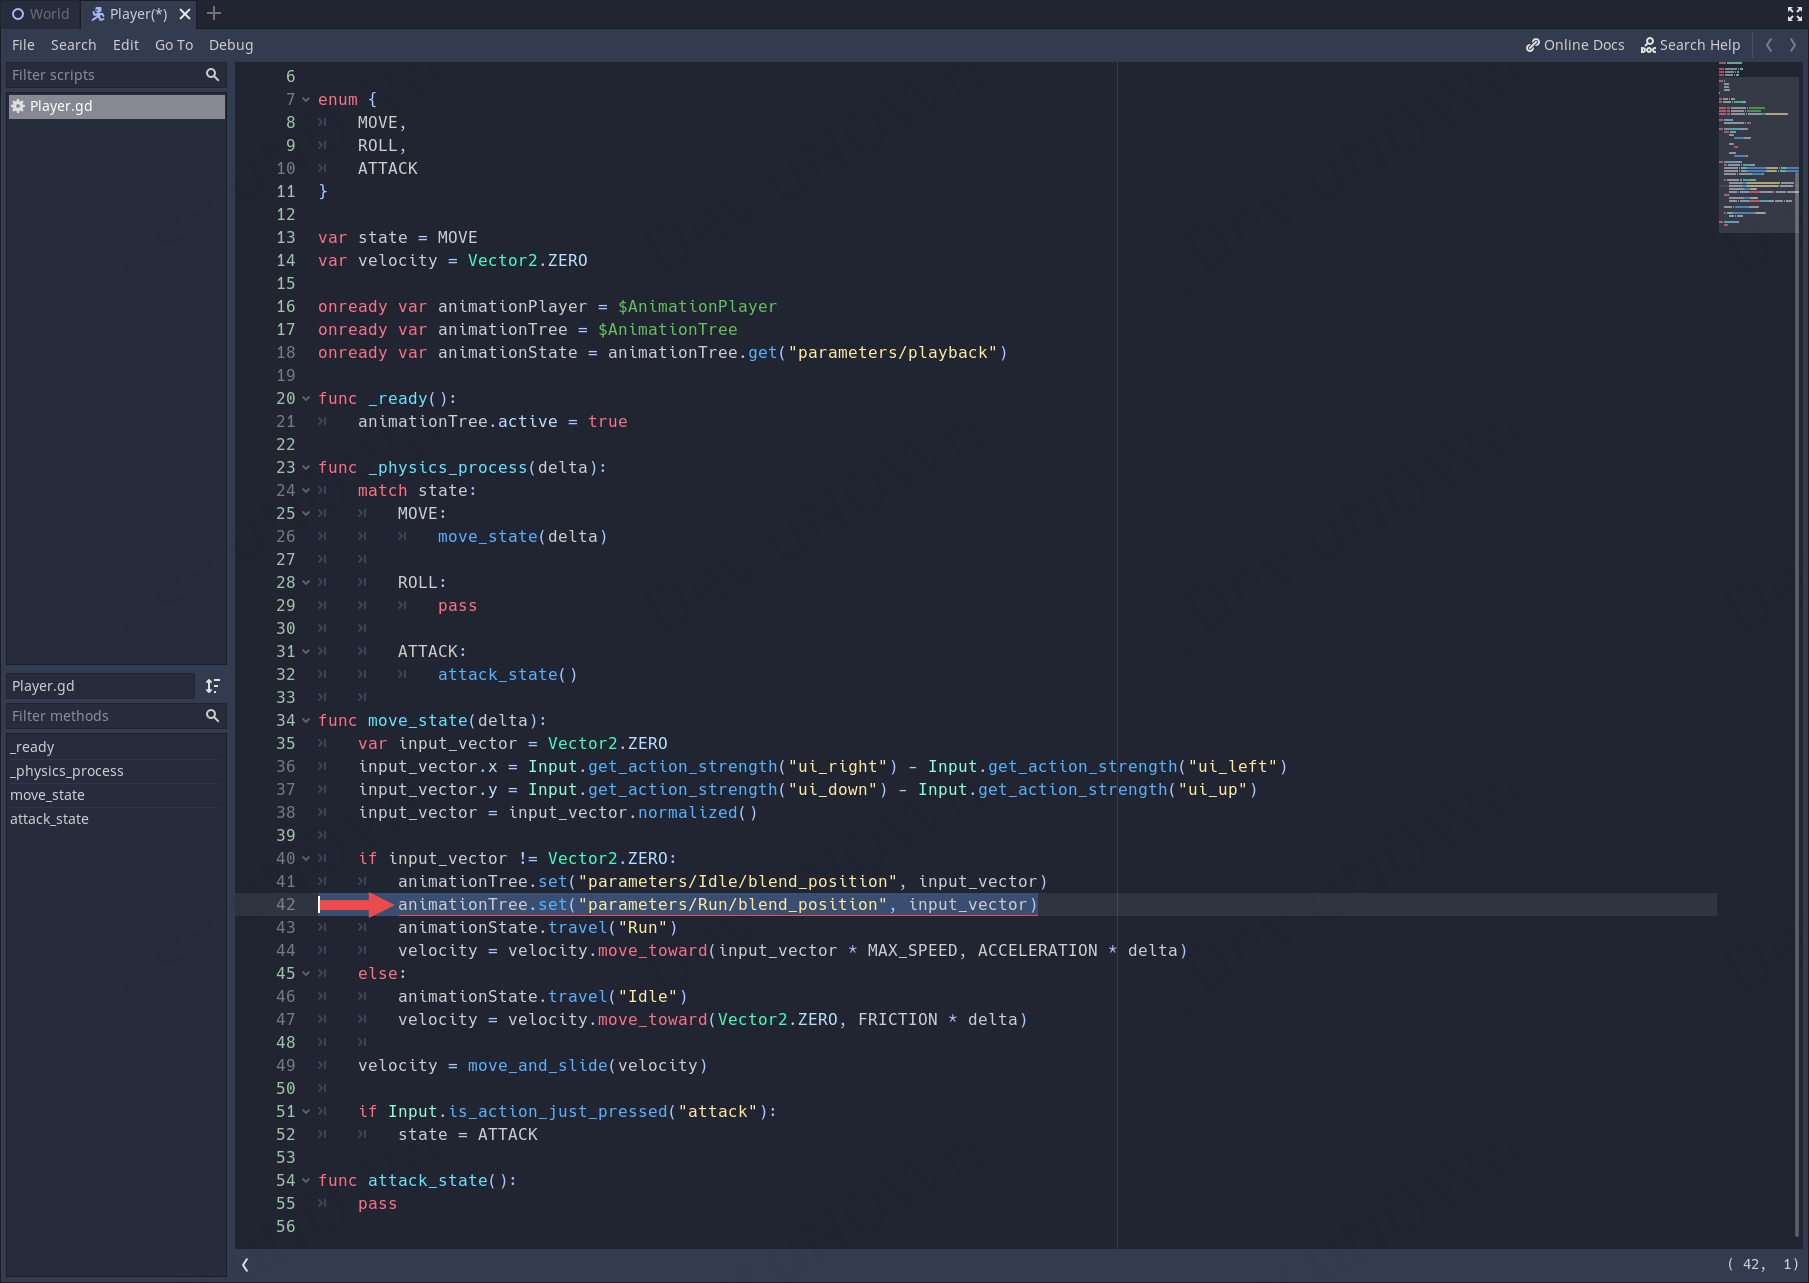Viewport: 1809px width, 1283px height.
Task: Fold the attack input if at line 51
Action: click(x=306, y=1112)
